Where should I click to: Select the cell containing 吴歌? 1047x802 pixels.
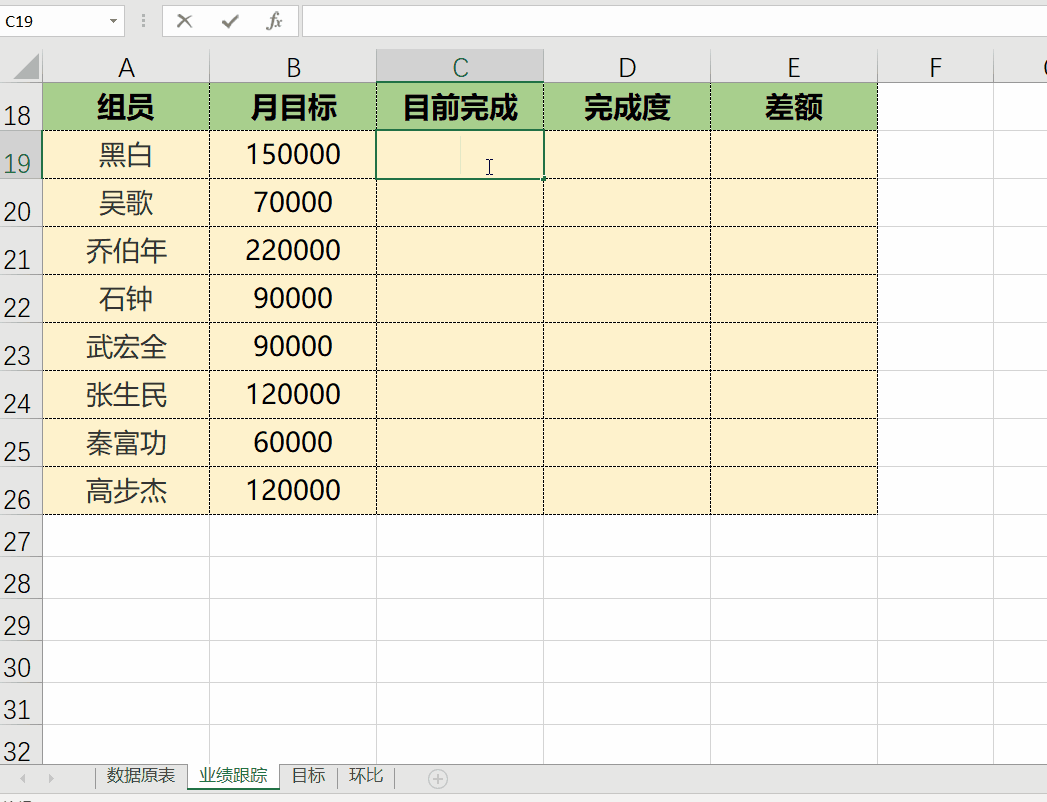[126, 203]
